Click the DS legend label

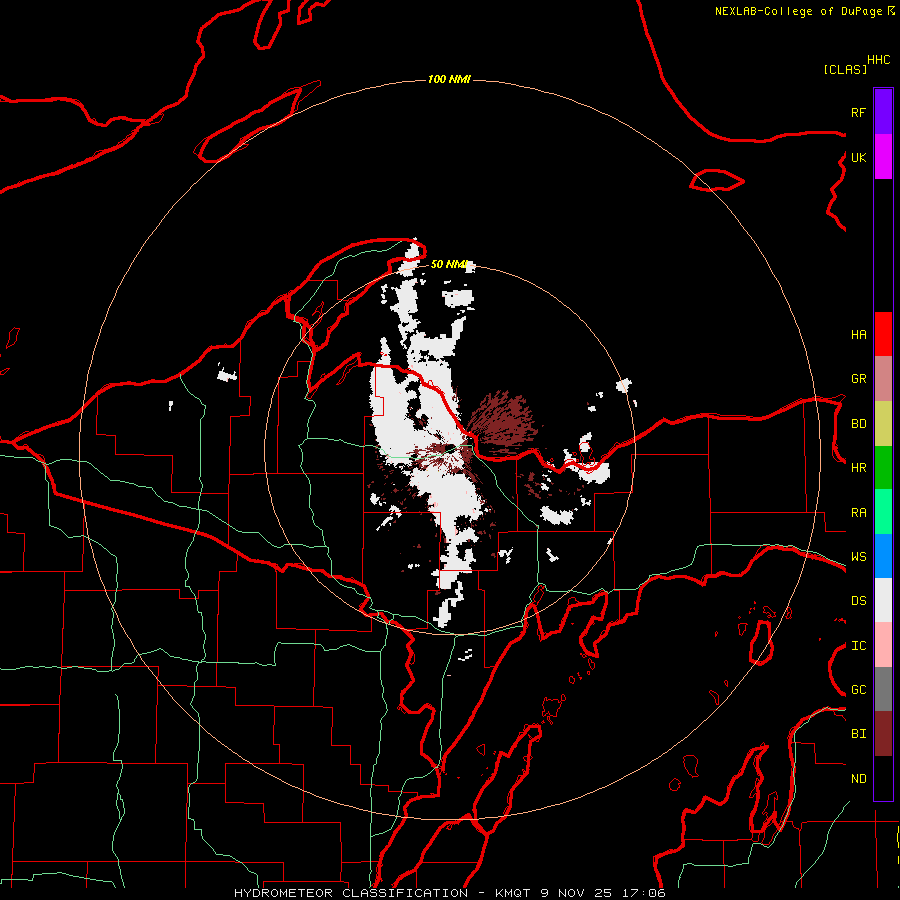tap(858, 601)
